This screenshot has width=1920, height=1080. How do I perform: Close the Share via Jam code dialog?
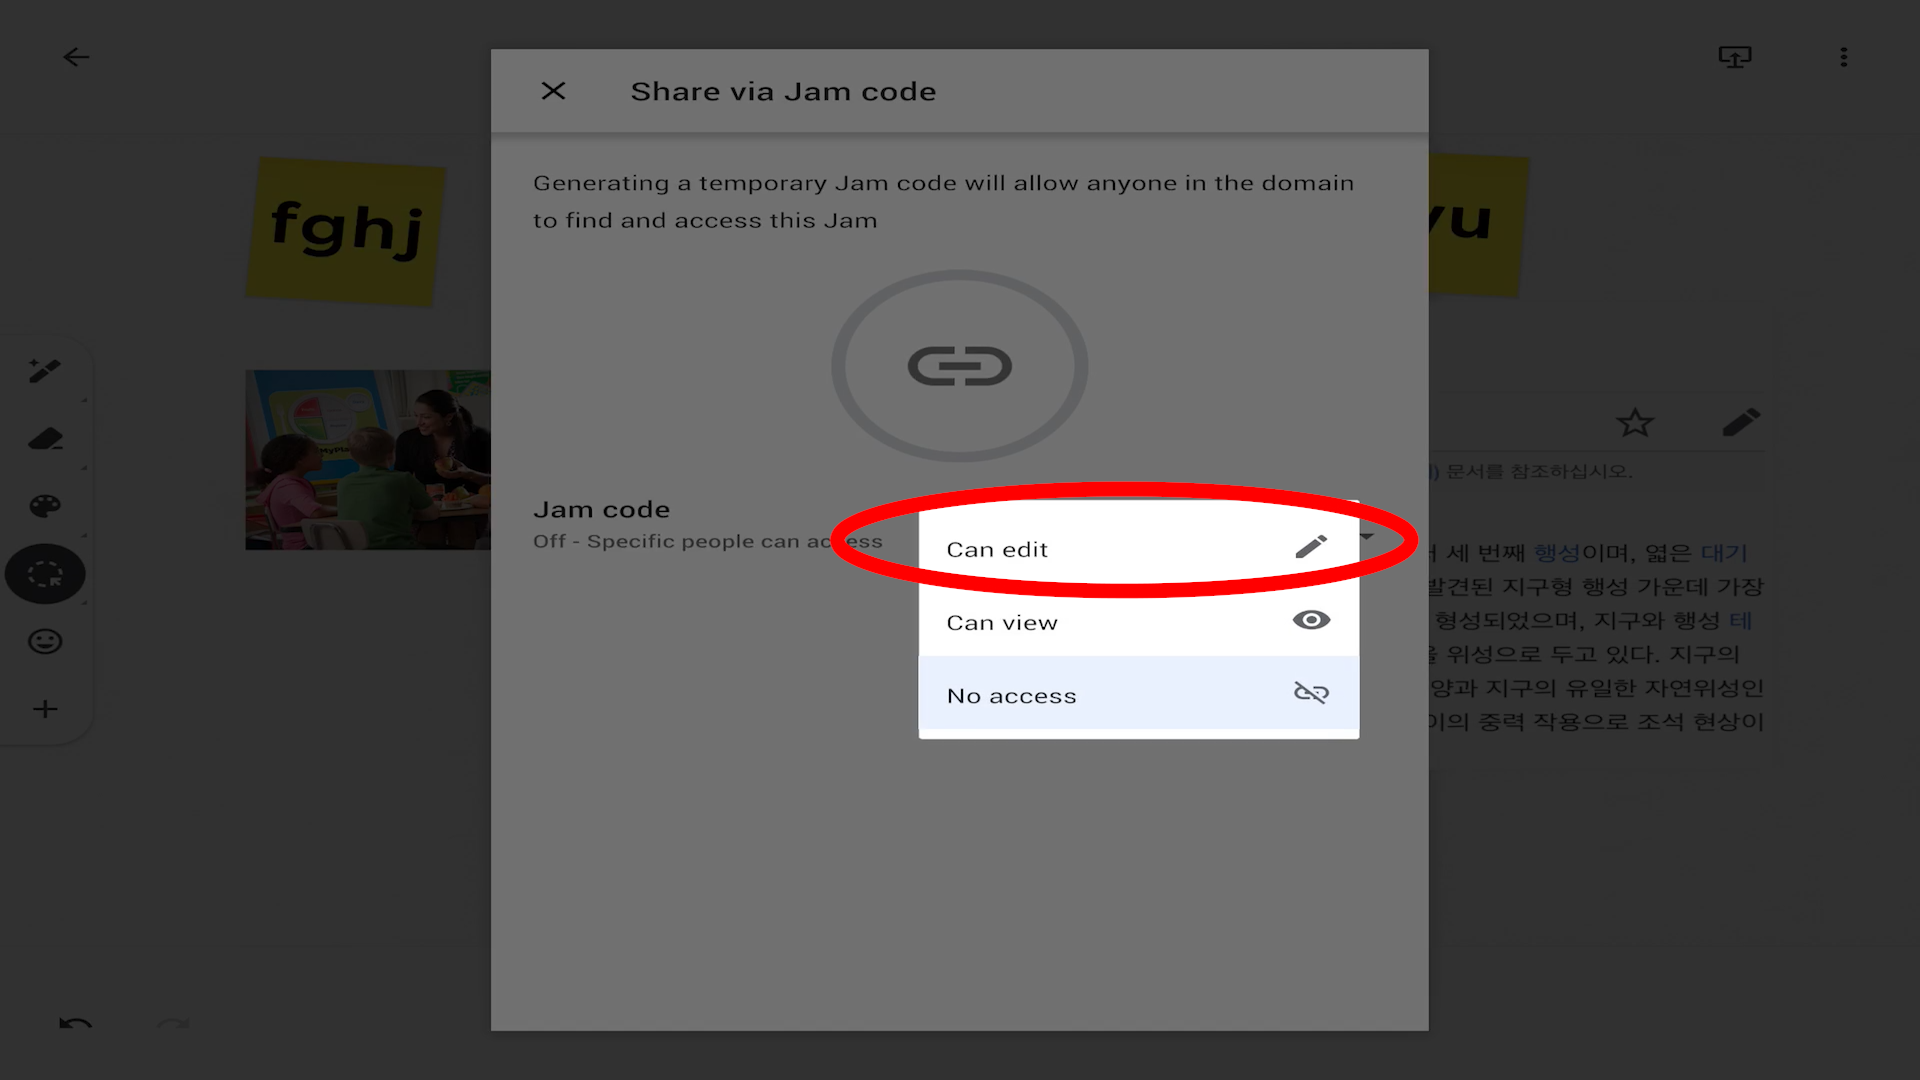(553, 91)
